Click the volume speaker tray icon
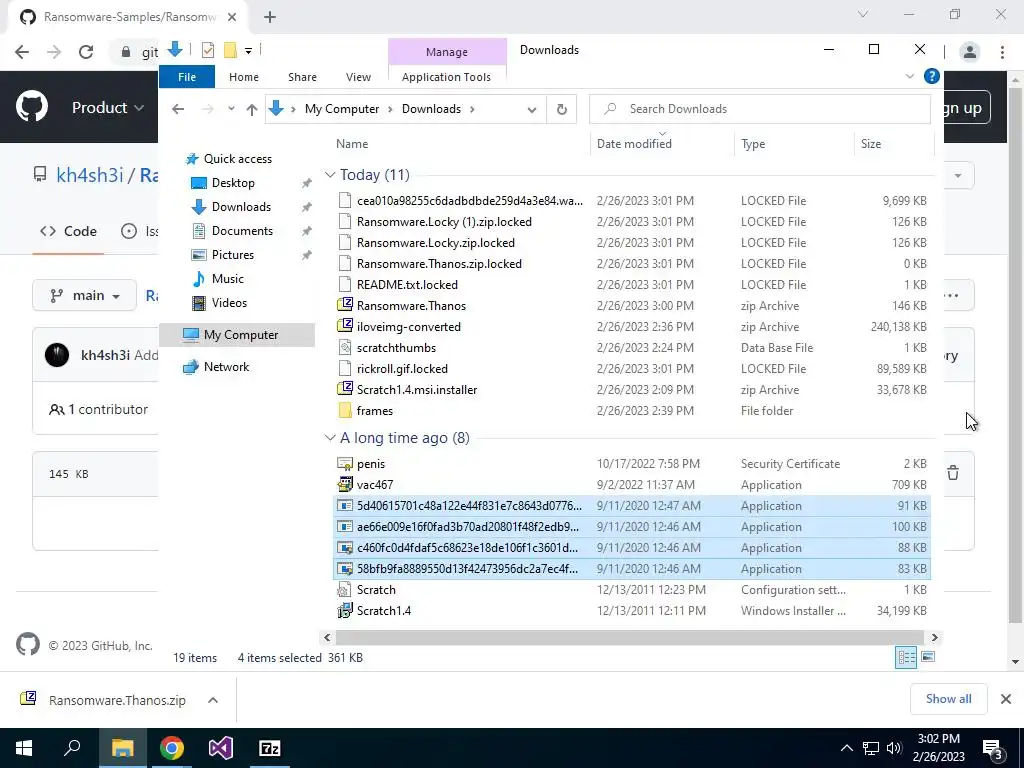 (x=894, y=748)
